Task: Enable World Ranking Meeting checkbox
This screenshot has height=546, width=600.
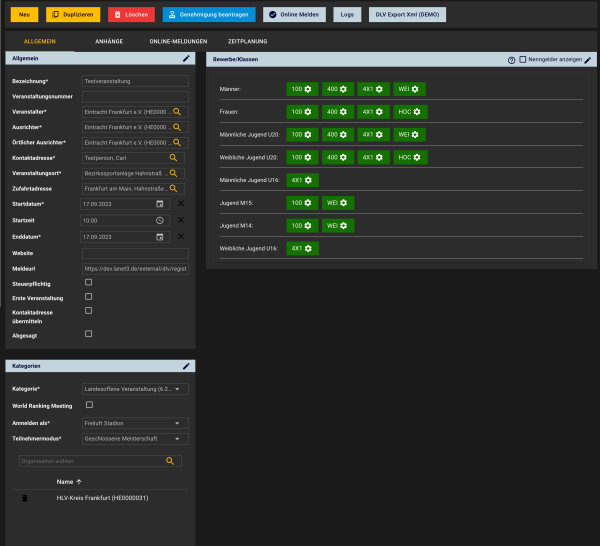Action: point(89,405)
